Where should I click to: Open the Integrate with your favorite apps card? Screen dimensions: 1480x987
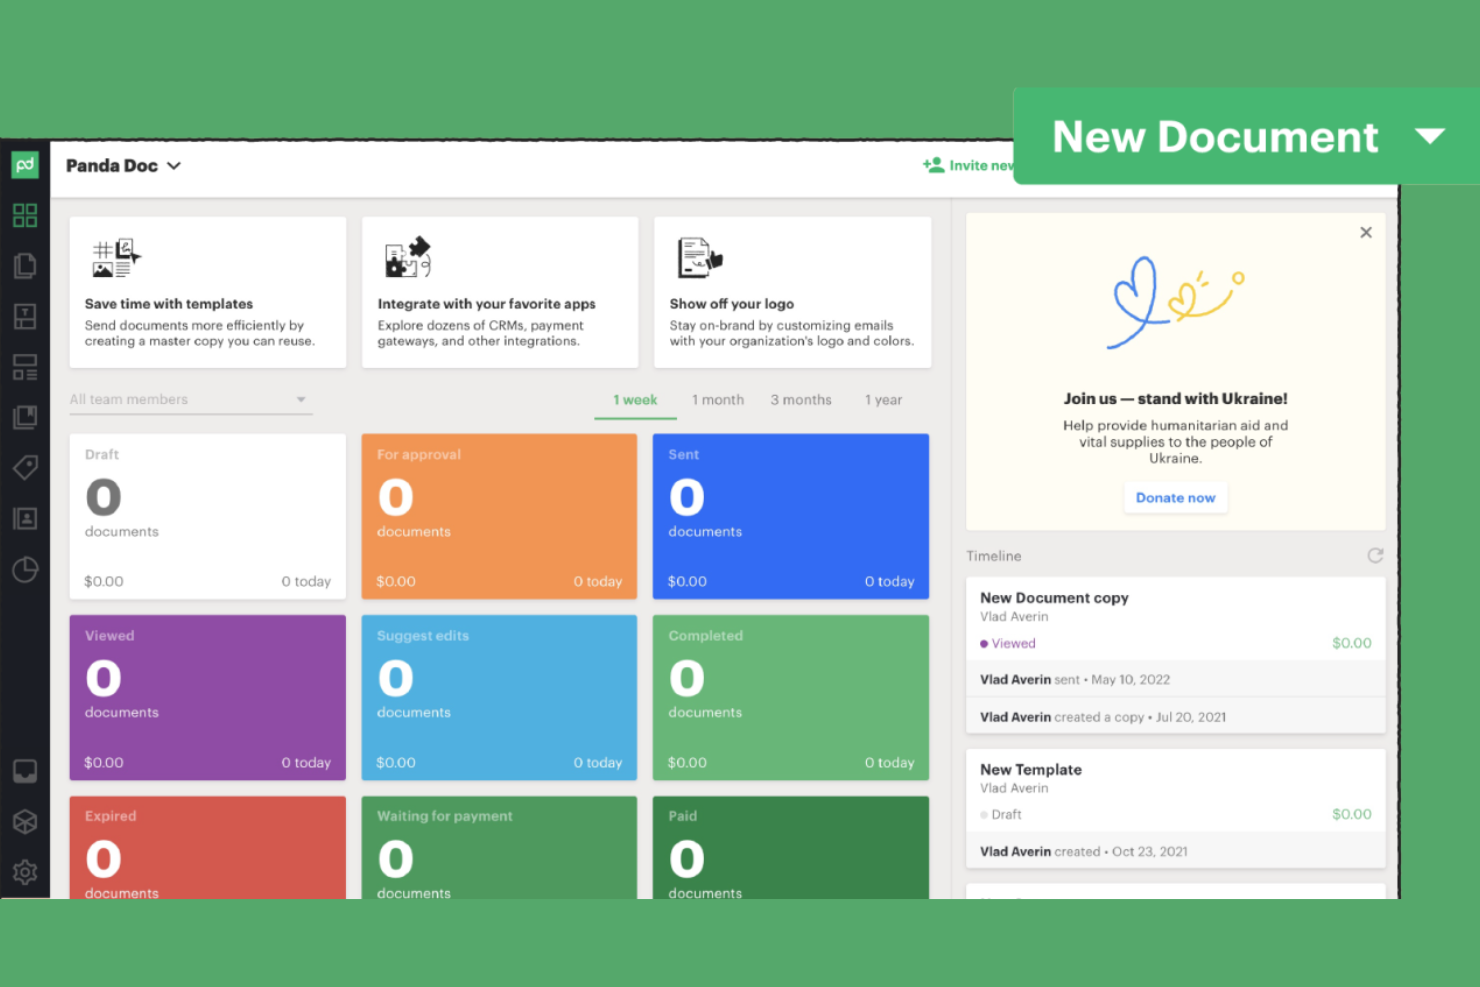point(500,292)
